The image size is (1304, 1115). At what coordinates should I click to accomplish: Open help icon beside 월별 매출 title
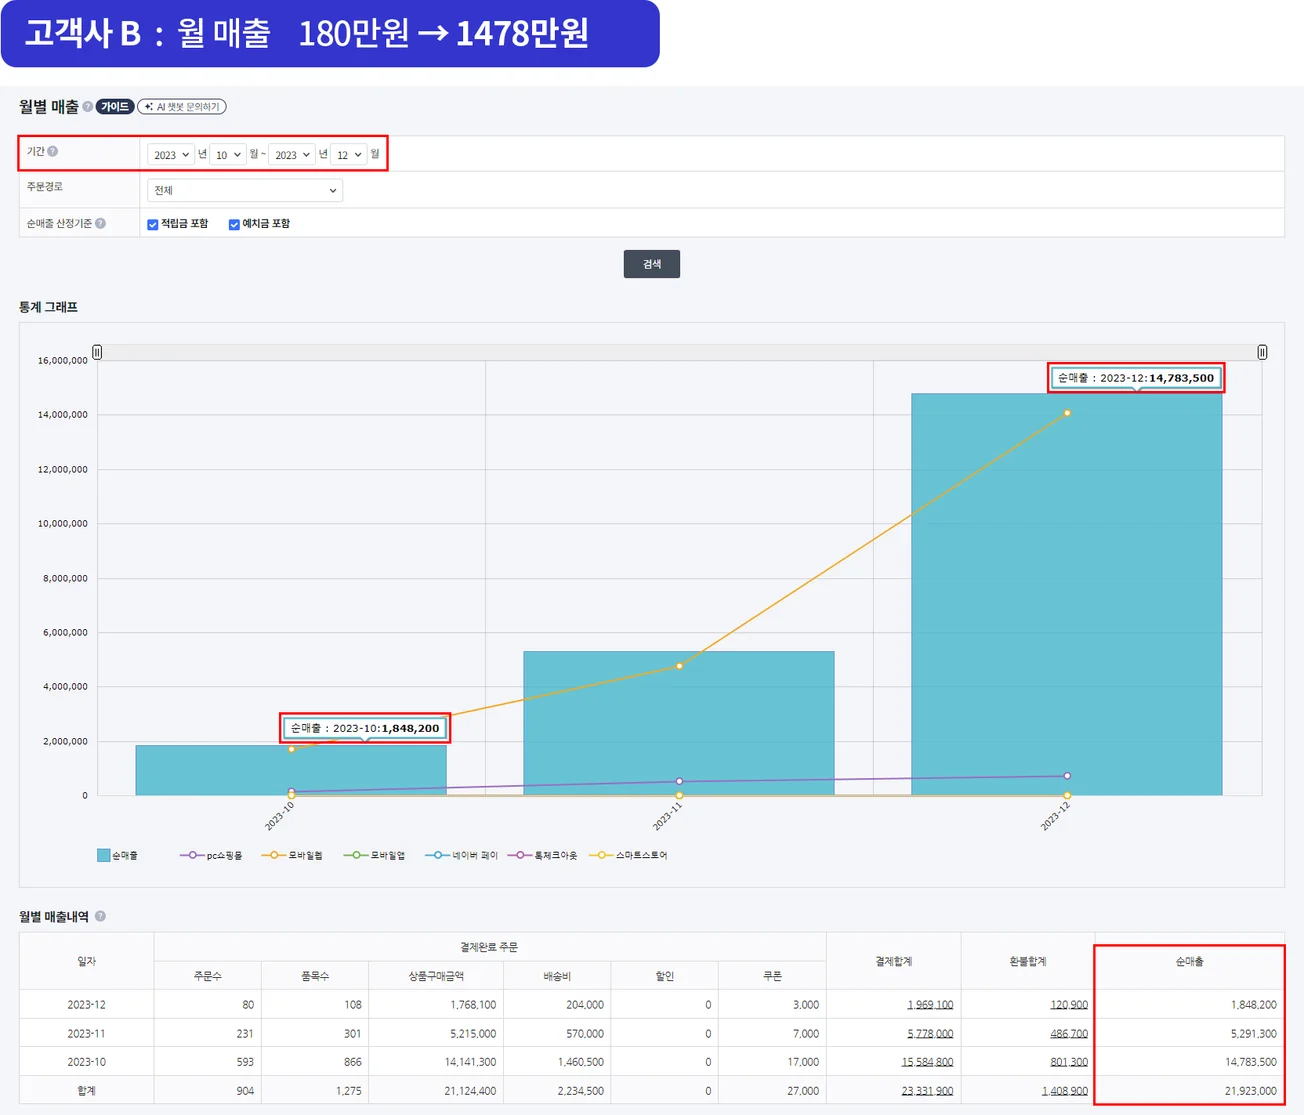pos(88,107)
